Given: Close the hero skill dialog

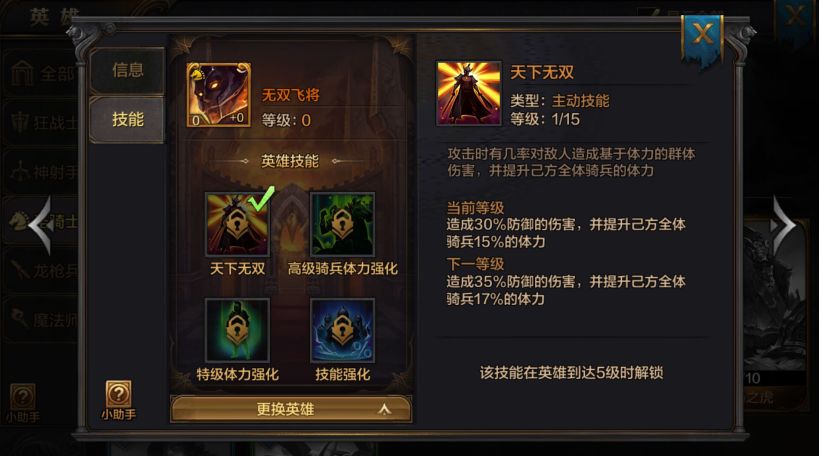Looking at the screenshot, I should point(702,37).
